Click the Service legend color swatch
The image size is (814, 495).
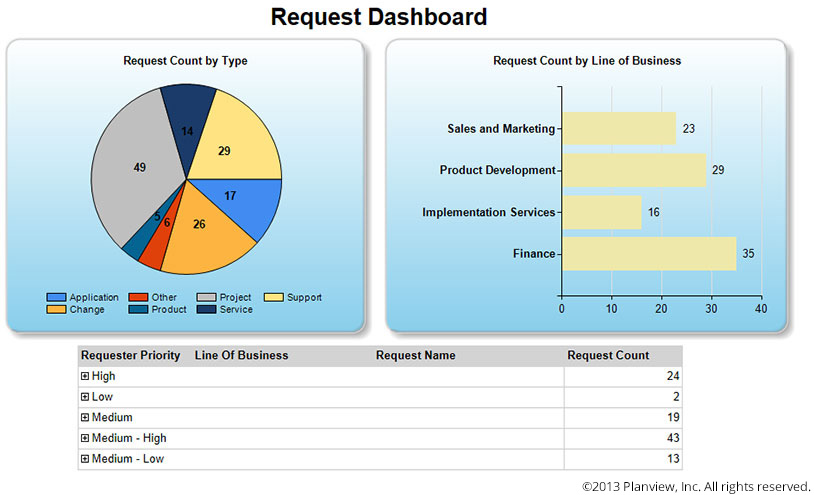point(206,309)
